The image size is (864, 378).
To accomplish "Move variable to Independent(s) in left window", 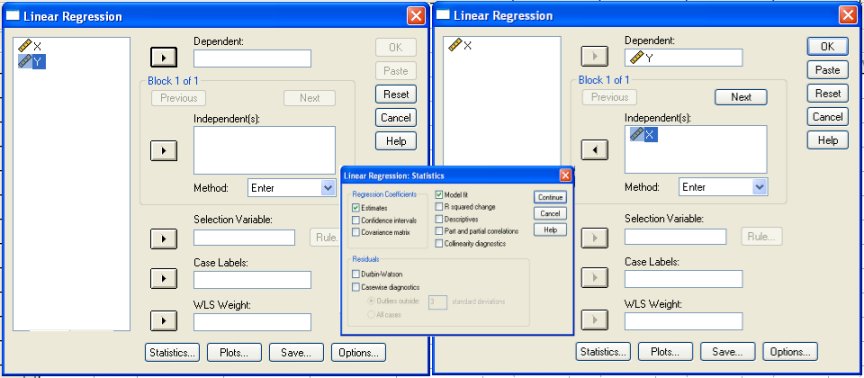I will click(164, 150).
